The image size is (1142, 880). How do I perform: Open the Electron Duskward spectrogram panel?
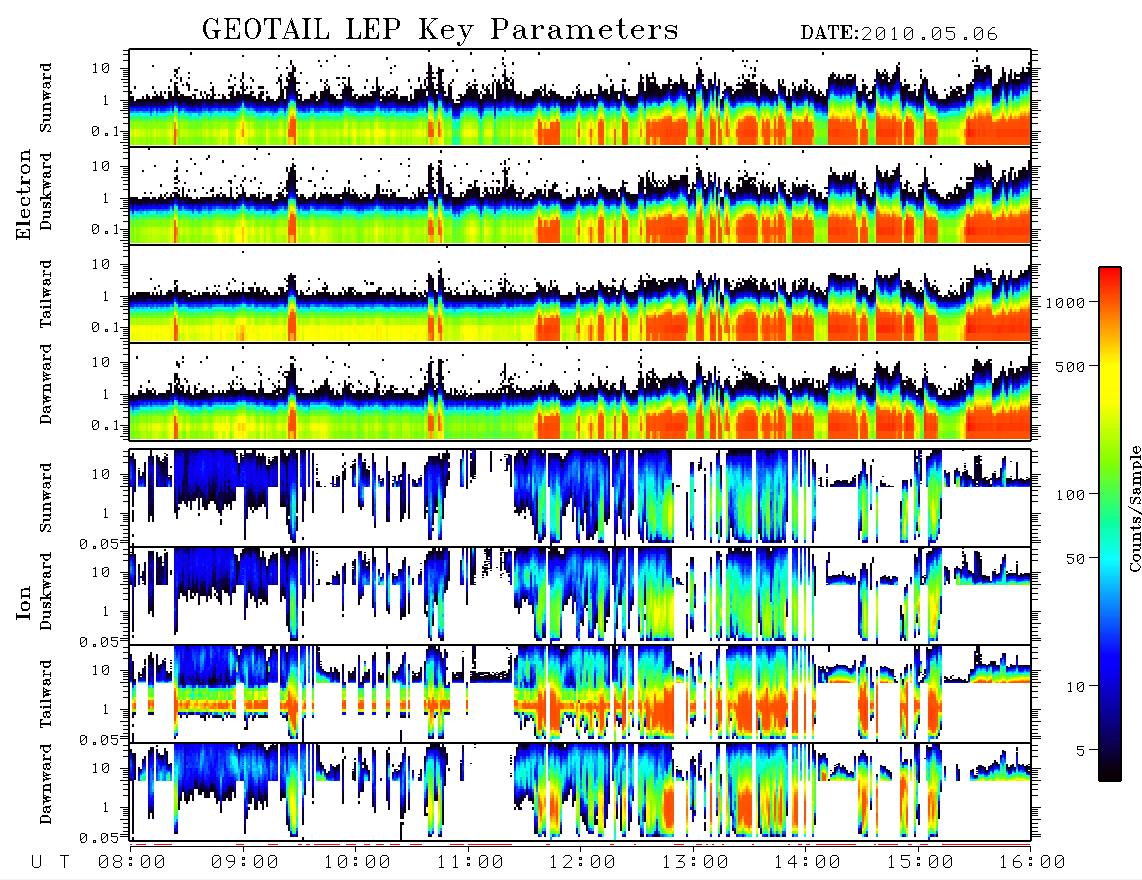coord(580,195)
